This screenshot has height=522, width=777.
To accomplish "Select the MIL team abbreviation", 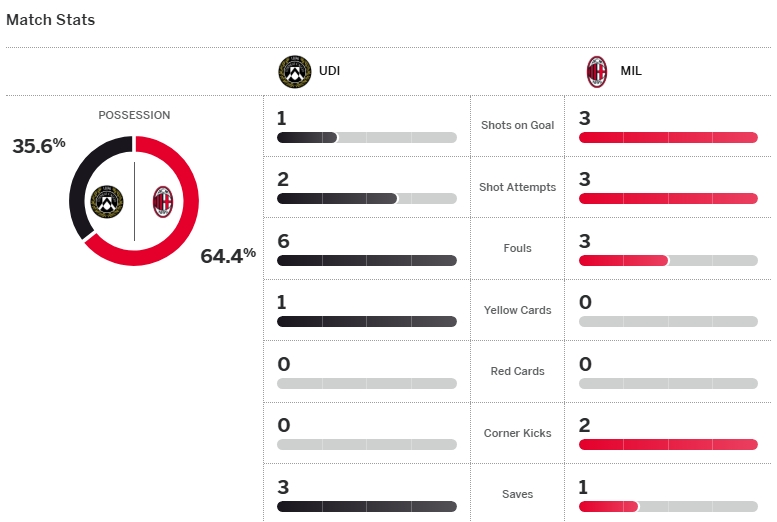I will pos(631,71).
